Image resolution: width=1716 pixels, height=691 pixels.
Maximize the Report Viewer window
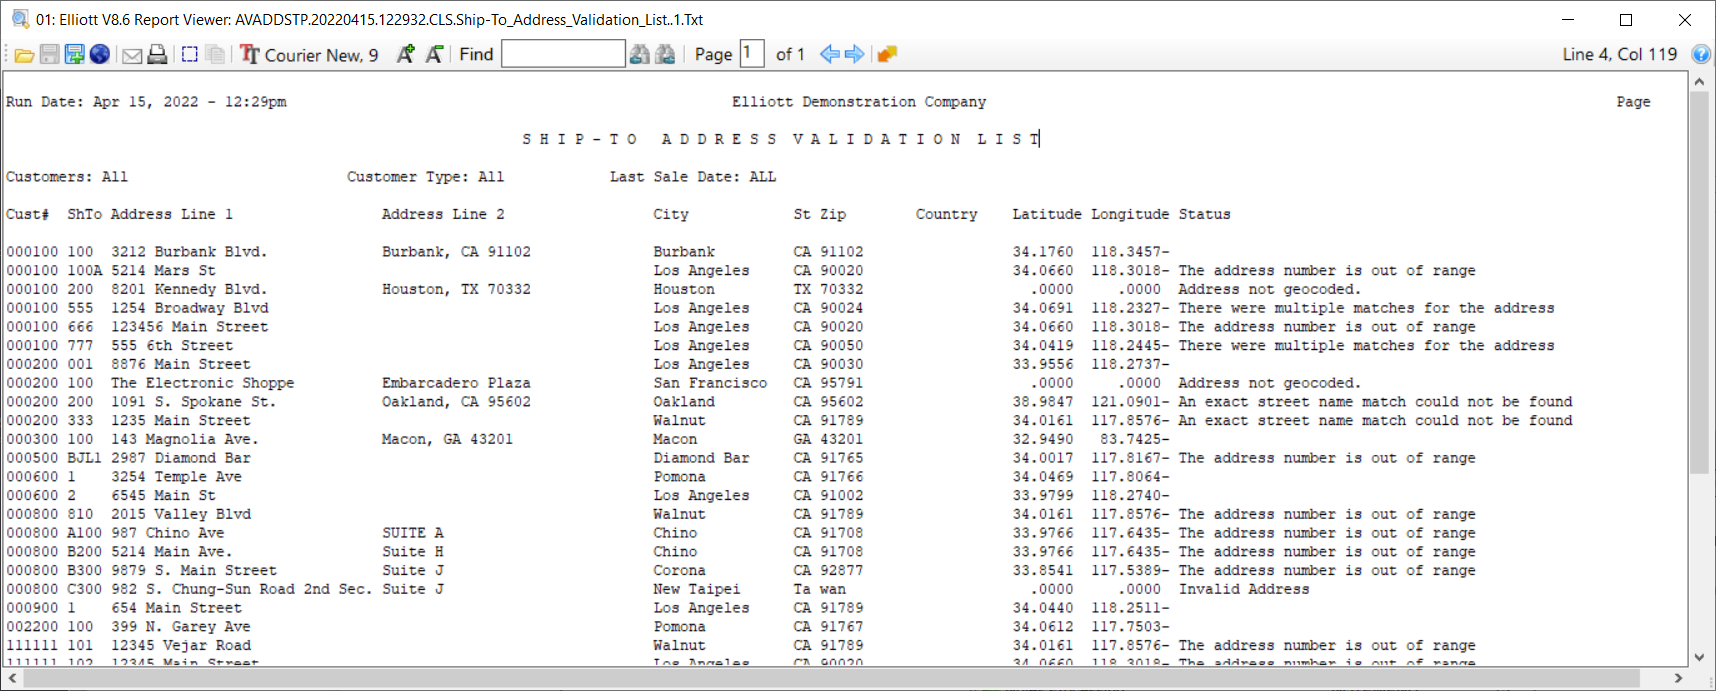coord(1626,20)
